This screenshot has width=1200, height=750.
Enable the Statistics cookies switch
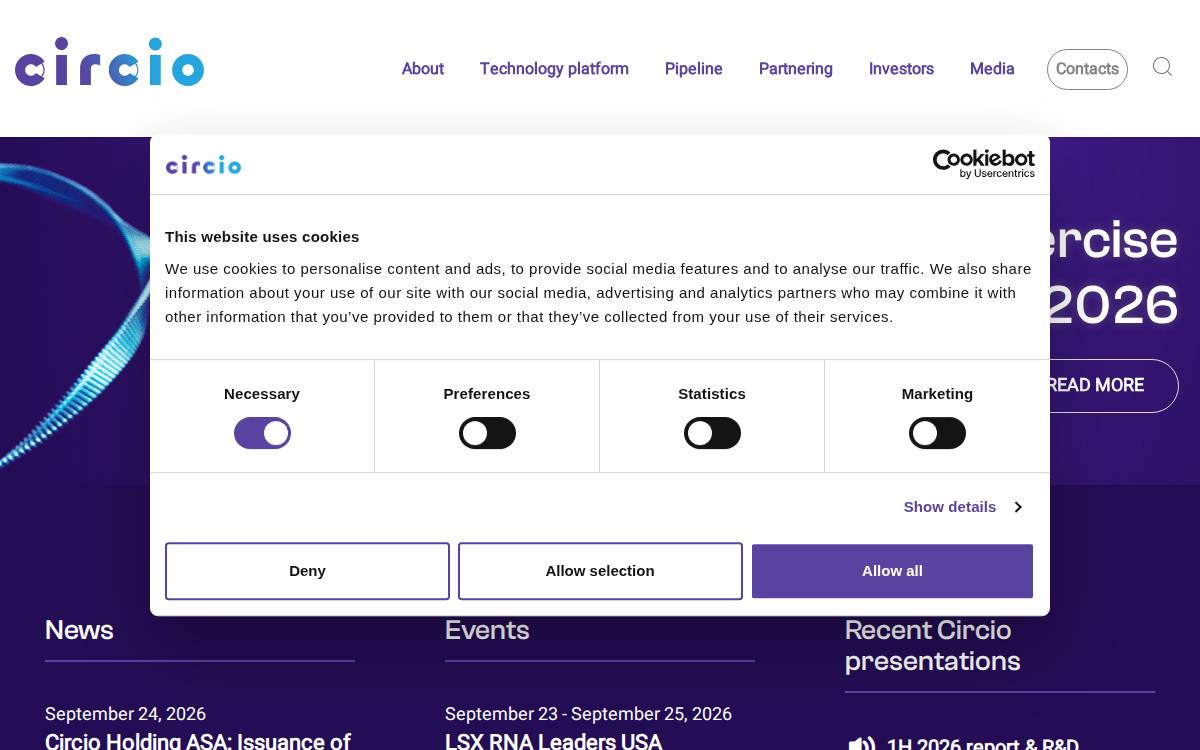[x=712, y=433]
